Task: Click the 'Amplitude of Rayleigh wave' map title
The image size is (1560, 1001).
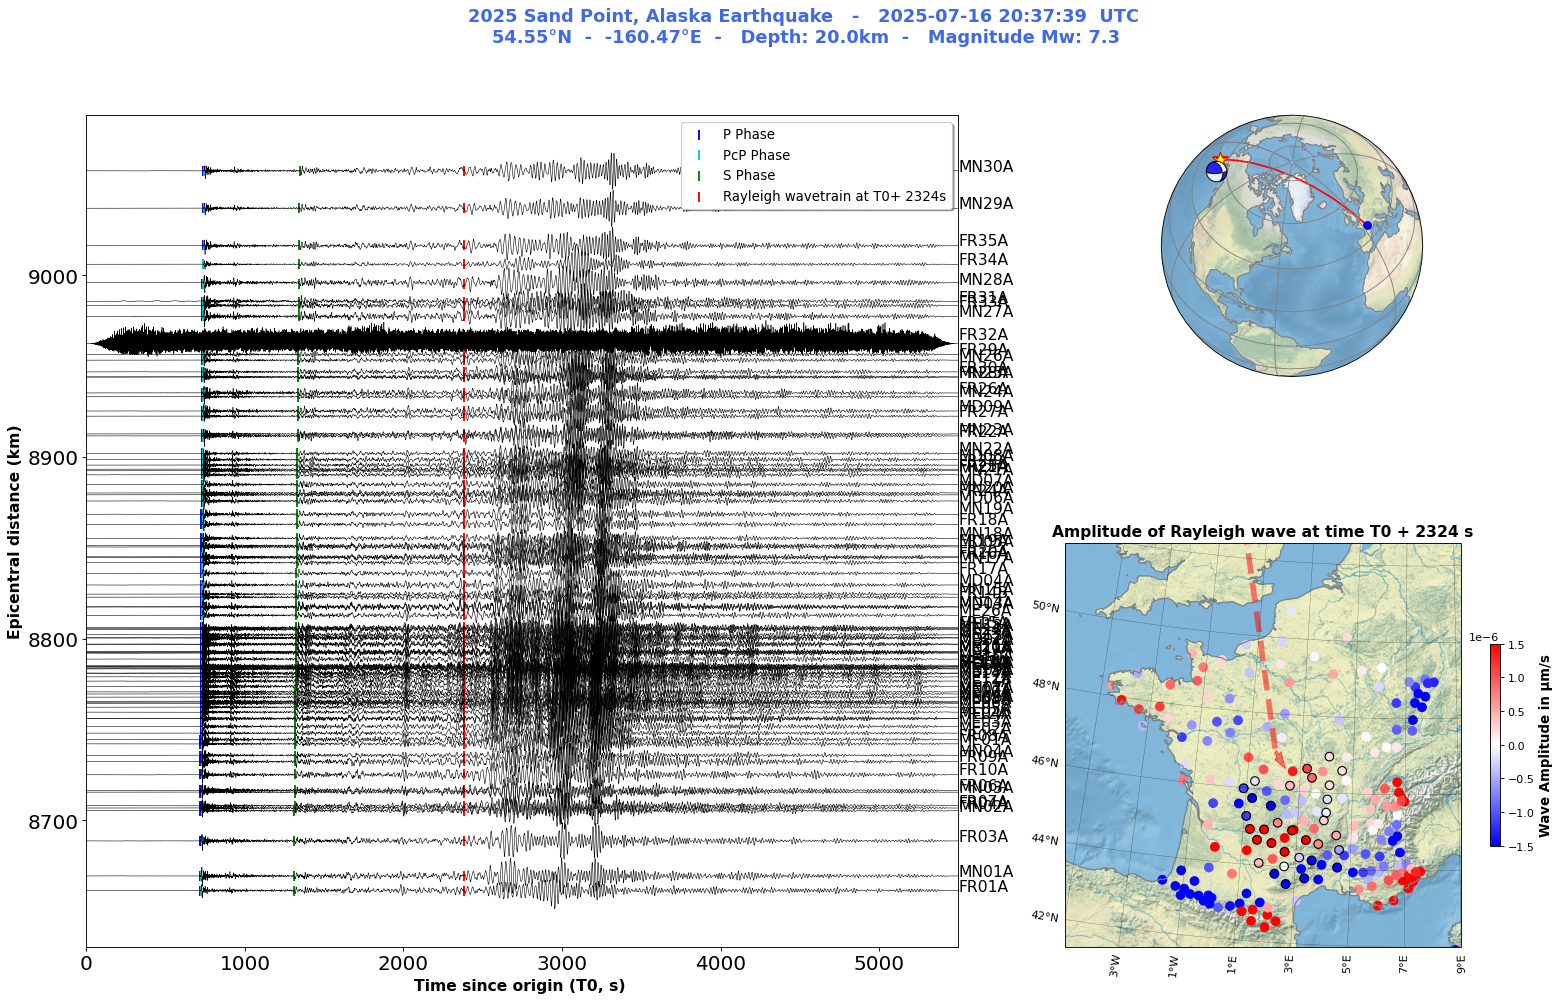Action: click(1262, 532)
